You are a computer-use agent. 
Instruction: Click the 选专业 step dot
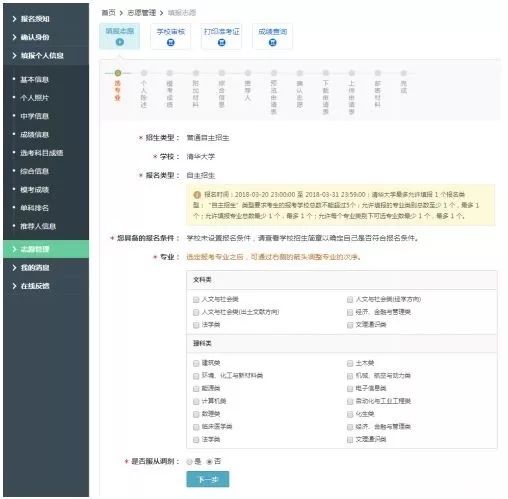click(x=117, y=73)
